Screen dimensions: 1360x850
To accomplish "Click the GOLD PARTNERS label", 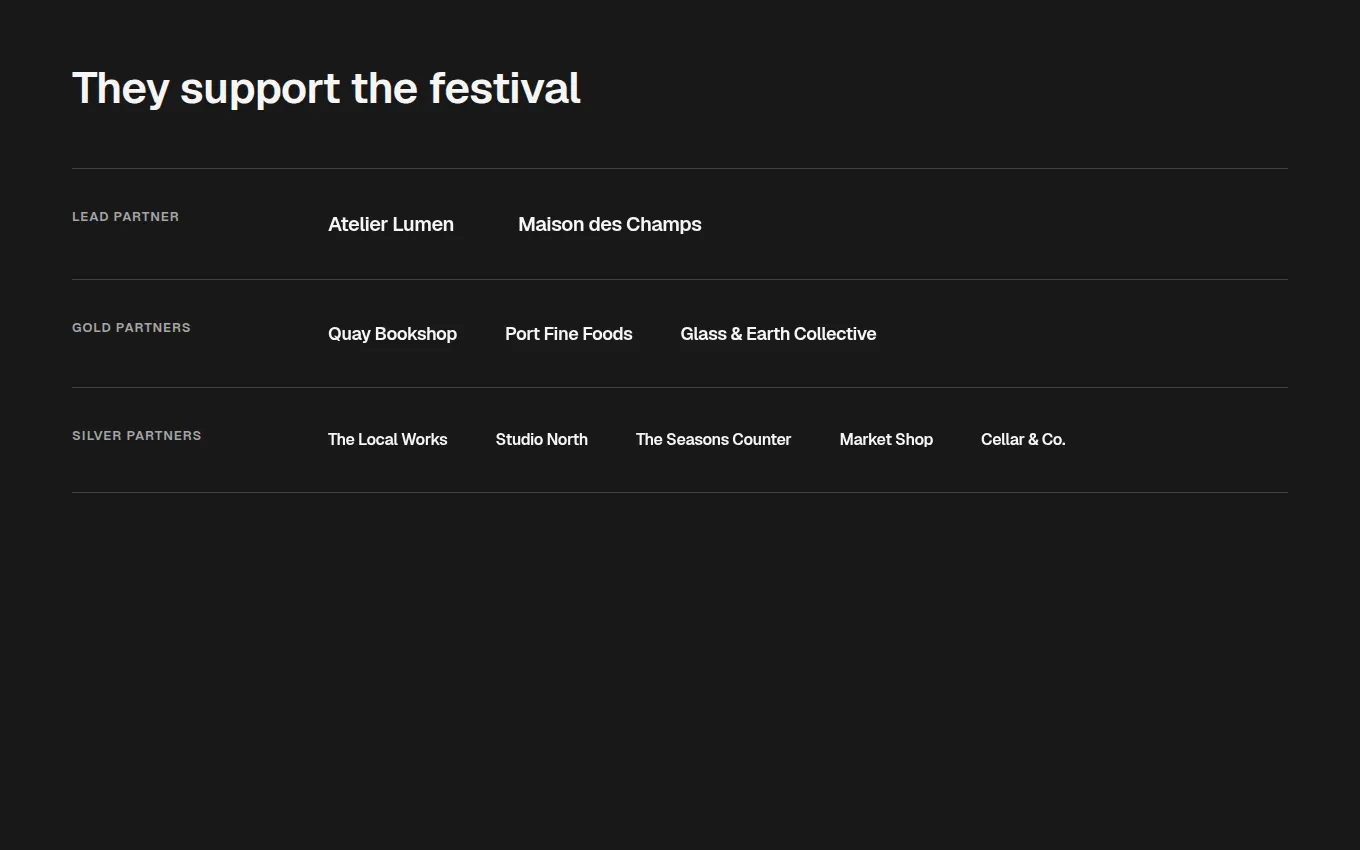I will pos(131,327).
